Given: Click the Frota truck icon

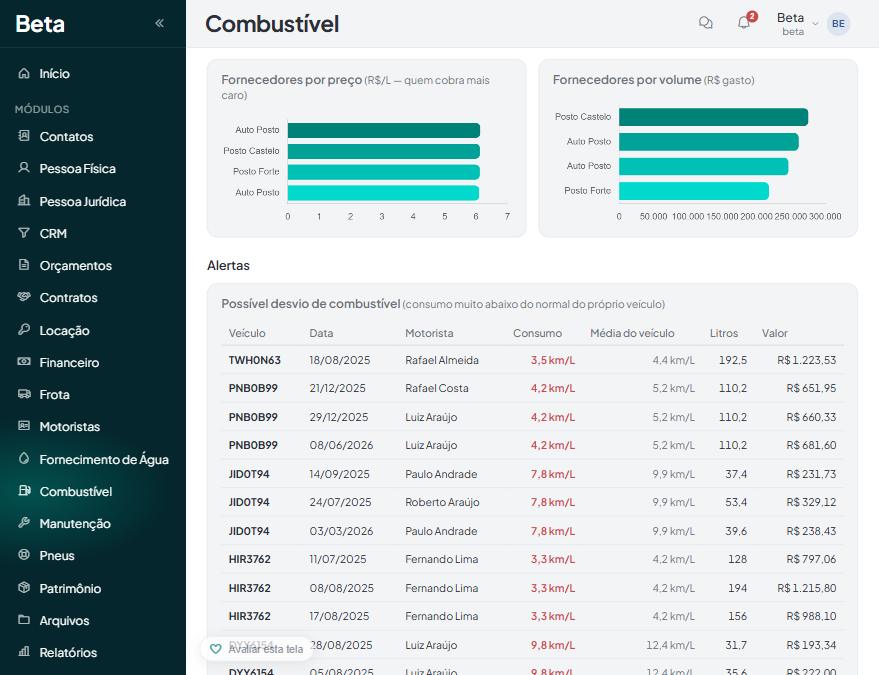Looking at the screenshot, I should coord(24,394).
